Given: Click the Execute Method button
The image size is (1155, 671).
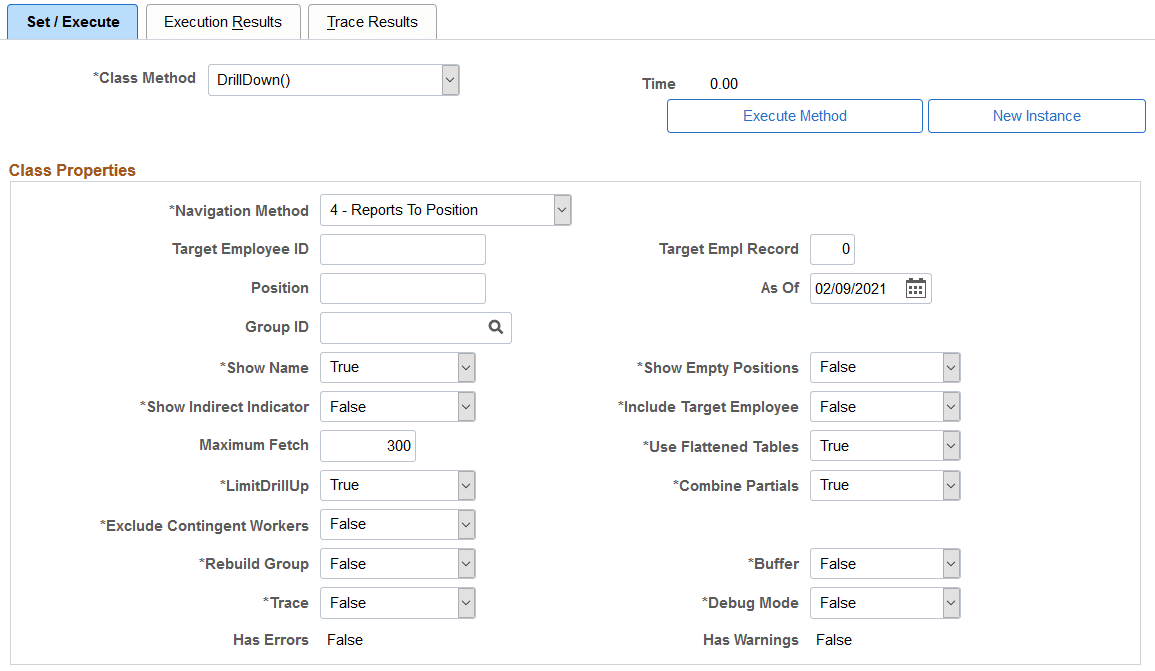Looking at the screenshot, I should (x=794, y=116).
